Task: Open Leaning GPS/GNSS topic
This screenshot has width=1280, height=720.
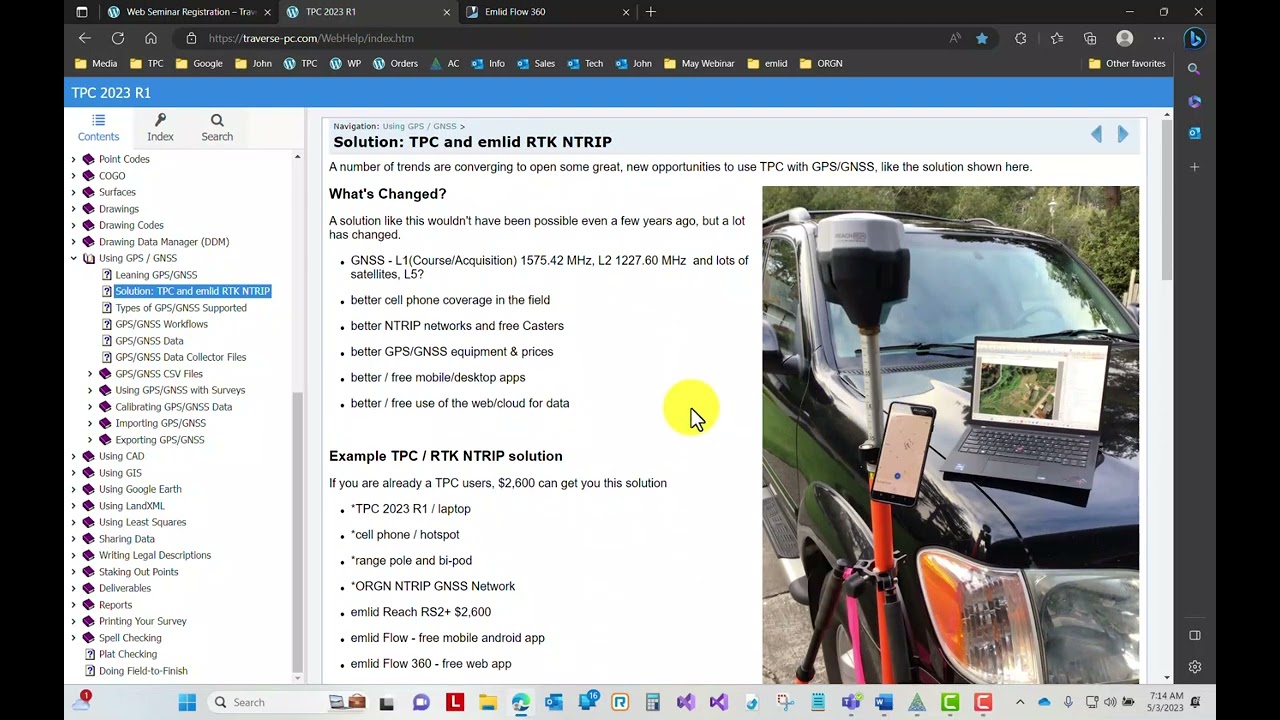Action: 156,275
